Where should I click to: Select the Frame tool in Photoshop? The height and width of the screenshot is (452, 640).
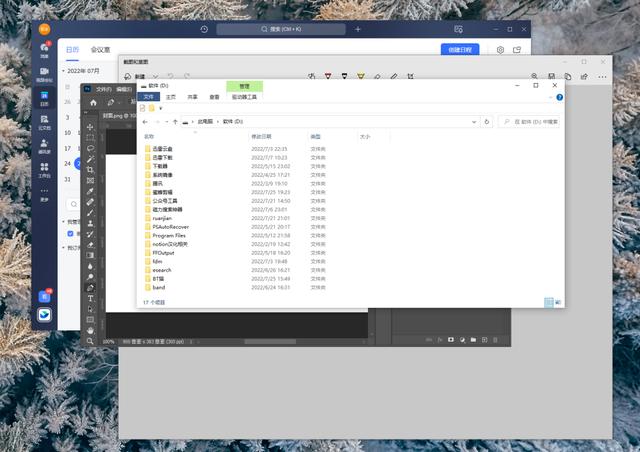coord(90,180)
